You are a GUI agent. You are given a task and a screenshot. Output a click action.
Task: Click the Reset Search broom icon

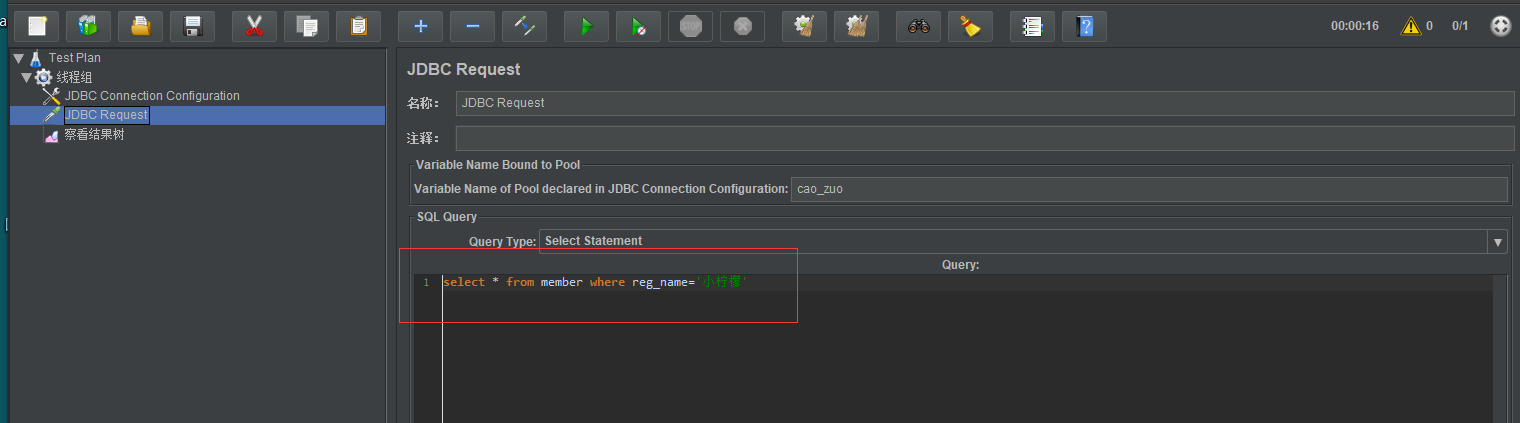tap(970, 26)
